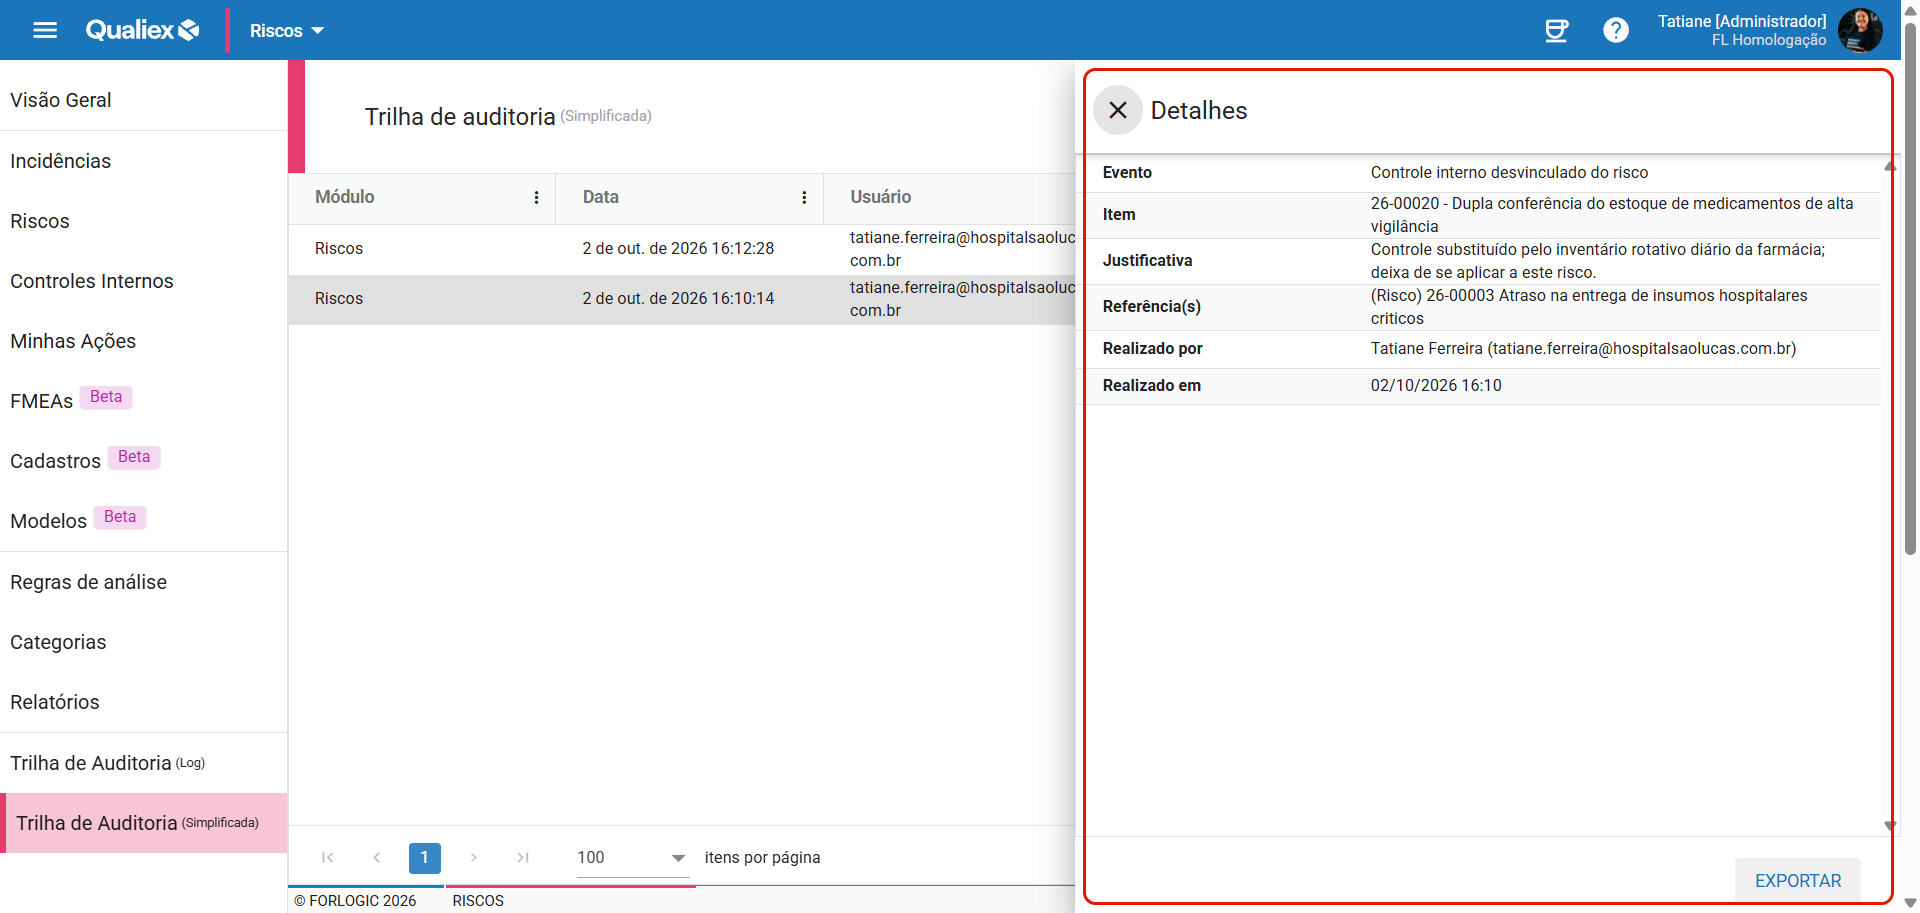Open Data column options menu
Viewport: 1920px width, 913px height.
coord(804,198)
